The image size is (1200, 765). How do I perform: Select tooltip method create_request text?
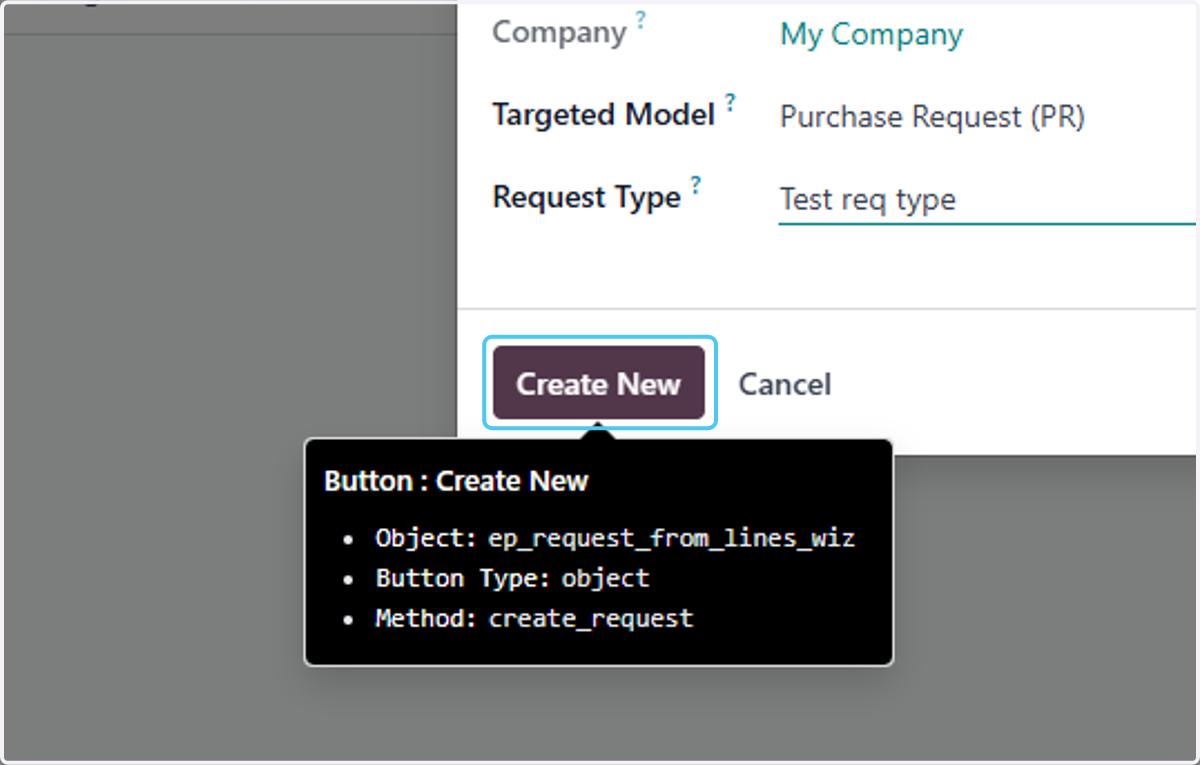click(x=590, y=618)
